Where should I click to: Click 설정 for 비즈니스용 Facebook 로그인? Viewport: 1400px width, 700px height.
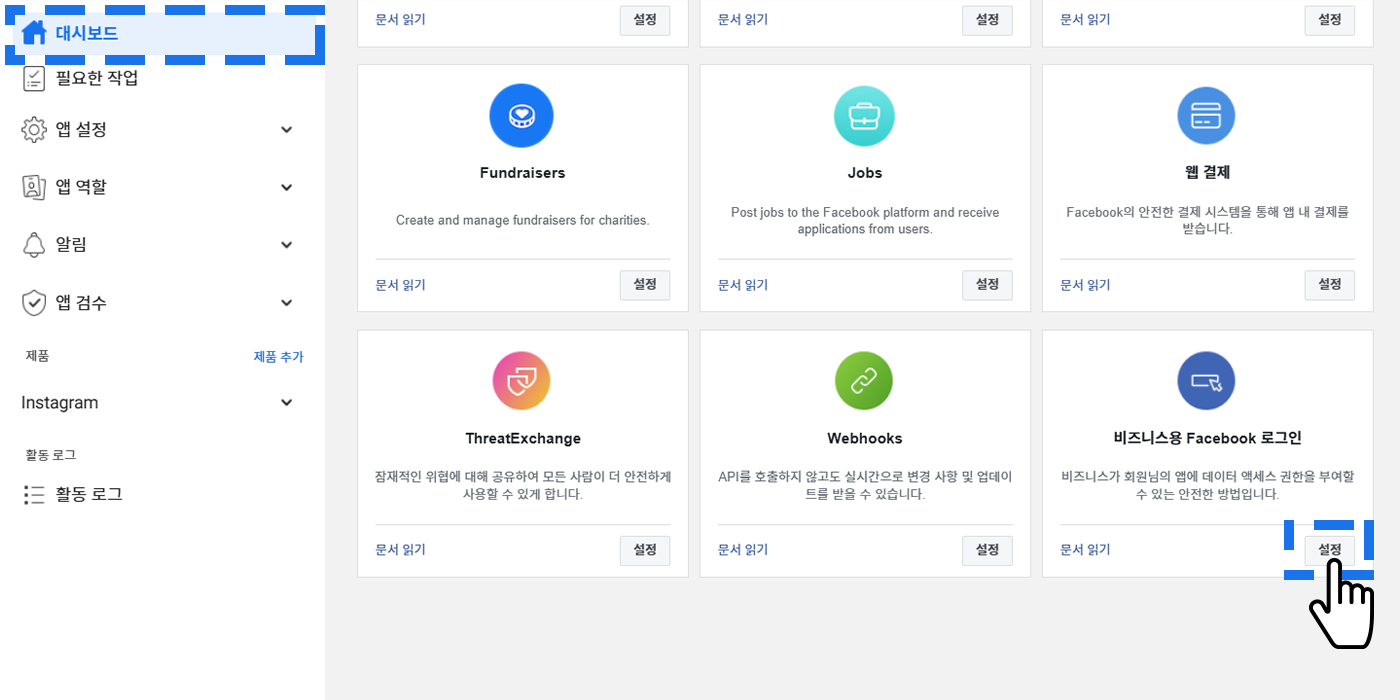(1329, 550)
